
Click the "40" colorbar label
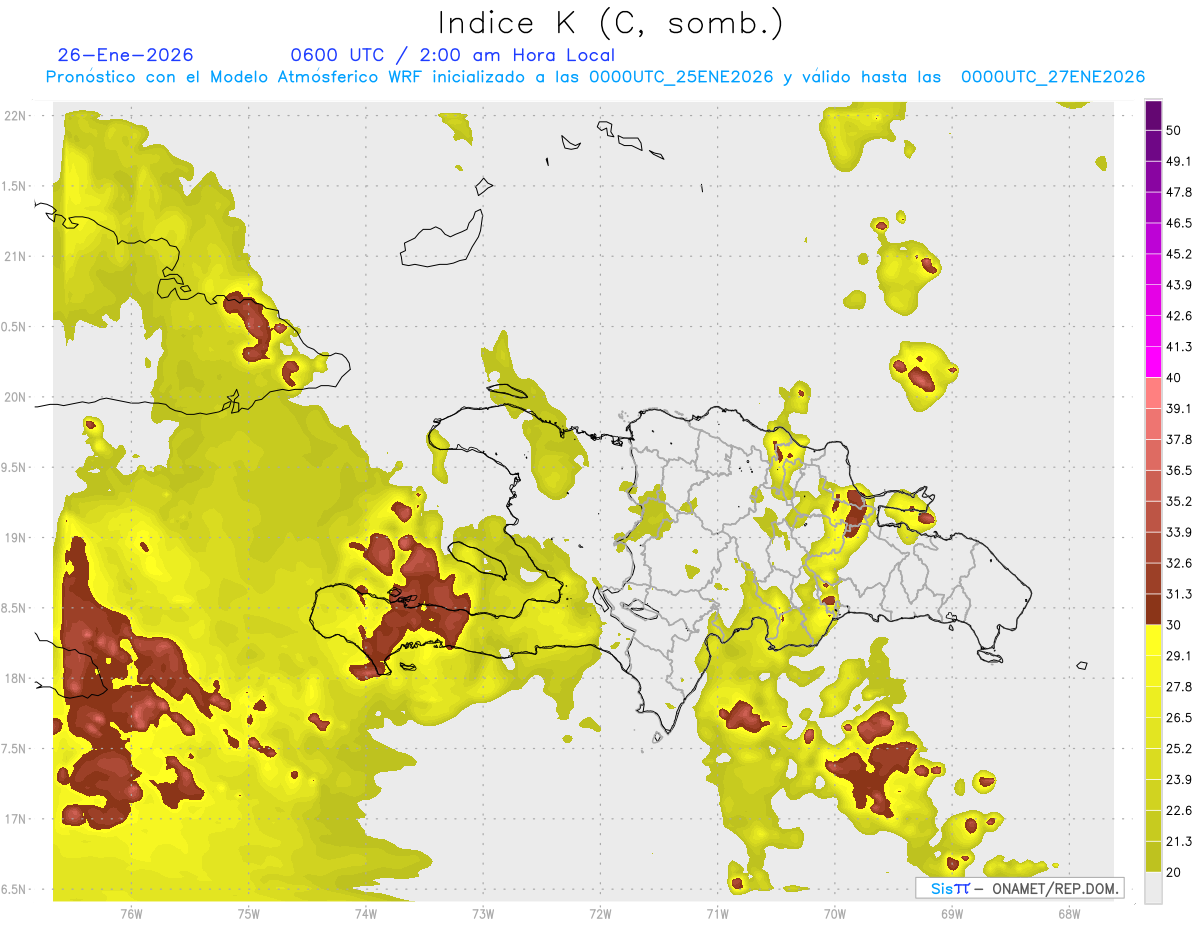click(x=1175, y=378)
